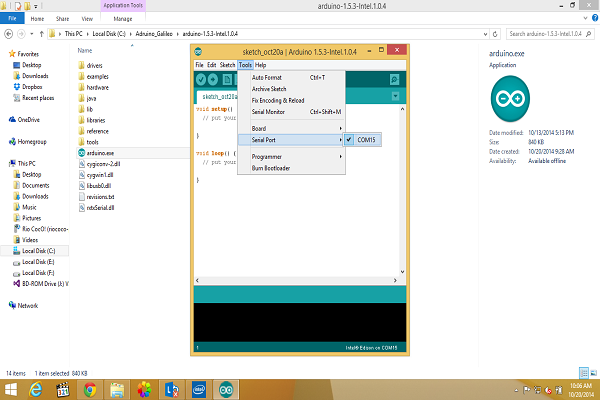Click the Arduino Verify checkmark button

(x=201, y=79)
